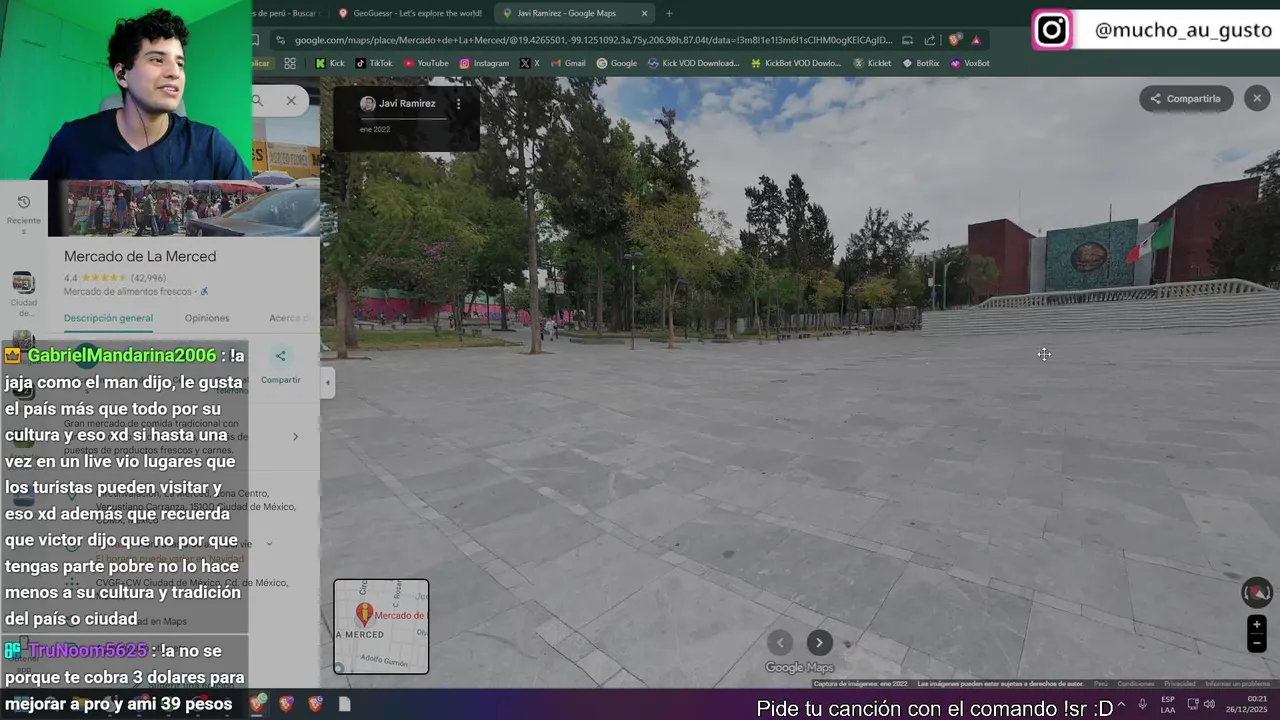Open the VoxBot bookmark
Viewport: 1280px width, 720px height.
pyautogui.click(x=970, y=63)
